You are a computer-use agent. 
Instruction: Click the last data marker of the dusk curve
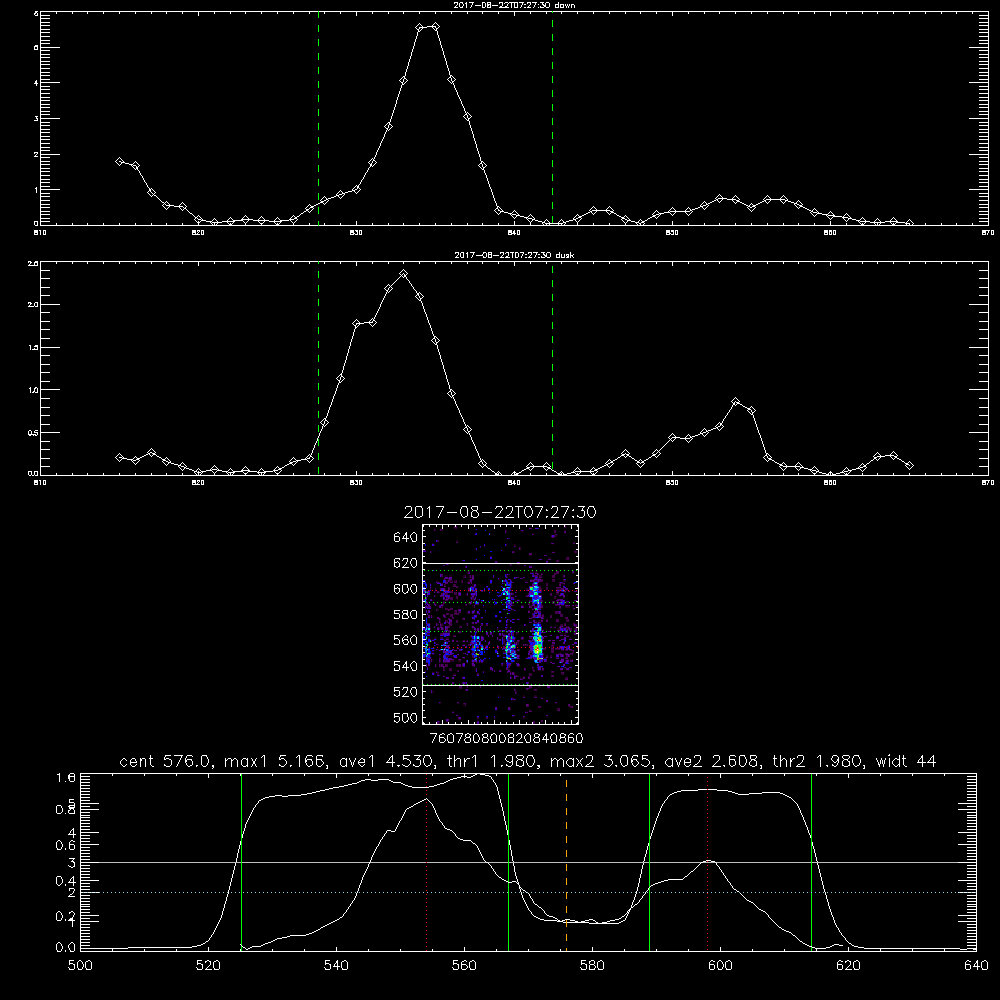(909, 466)
